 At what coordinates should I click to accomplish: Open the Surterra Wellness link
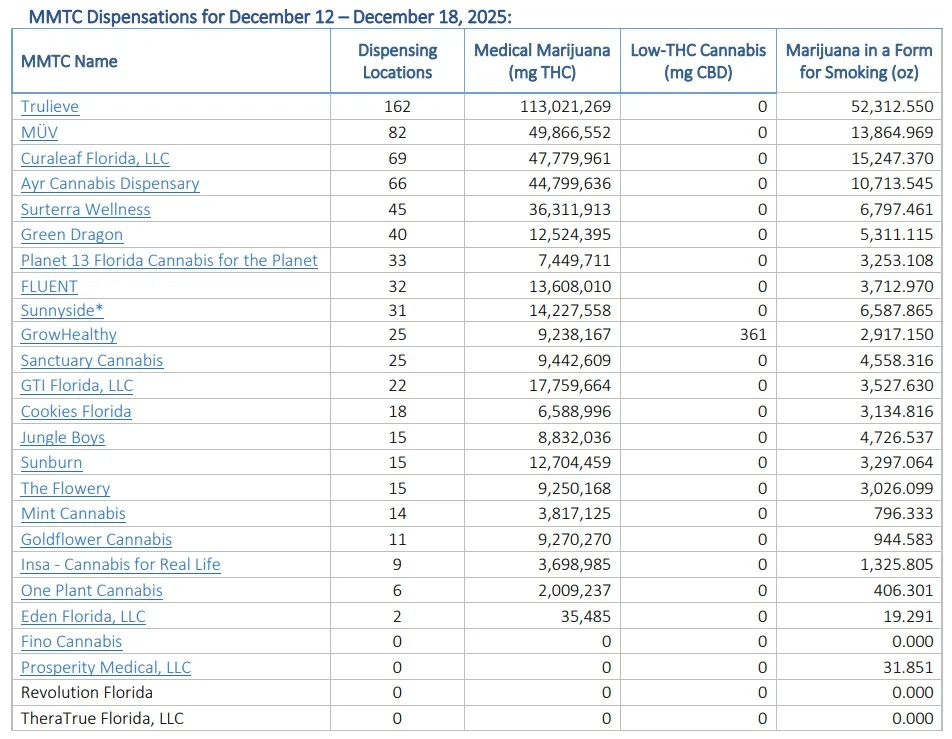[85, 209]
